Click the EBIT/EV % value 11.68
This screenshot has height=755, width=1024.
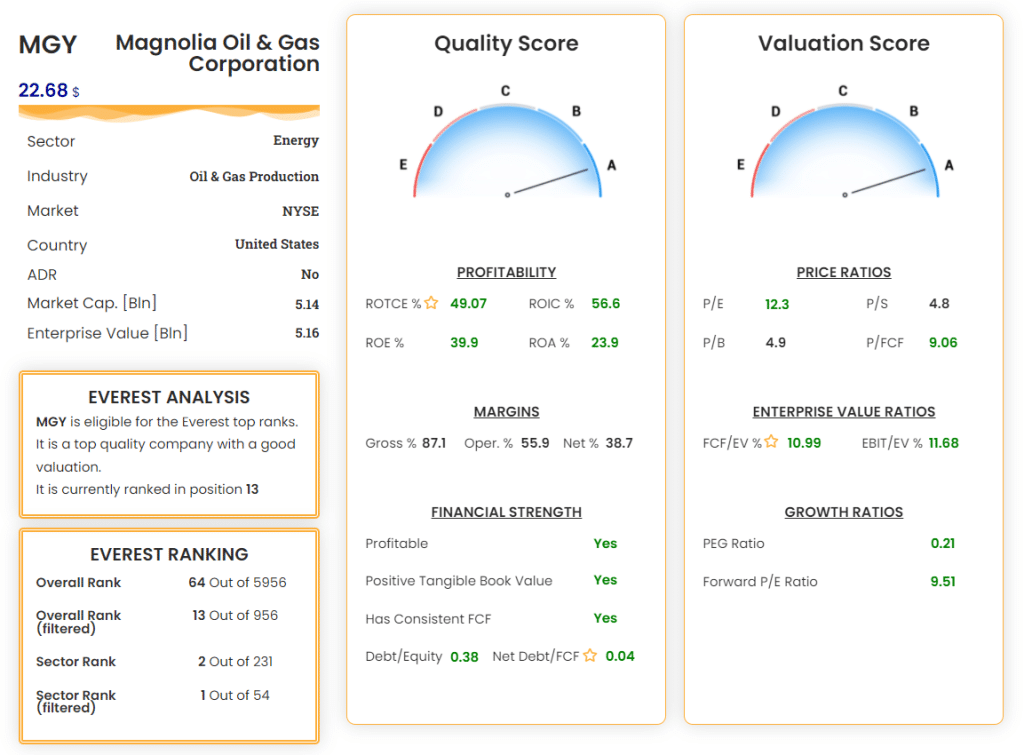[944, 443]
